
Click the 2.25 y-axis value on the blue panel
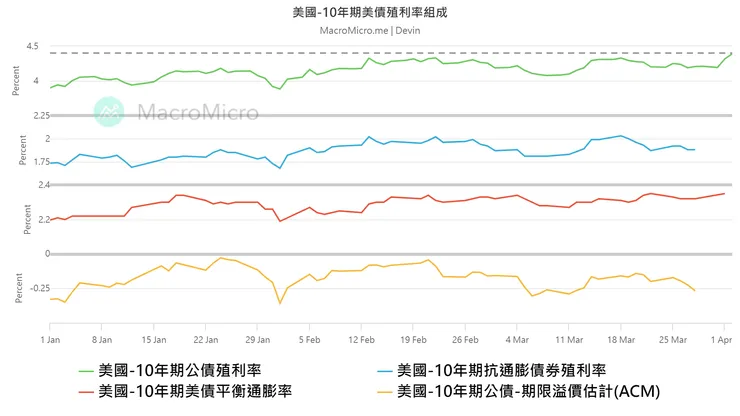point(40,116)
